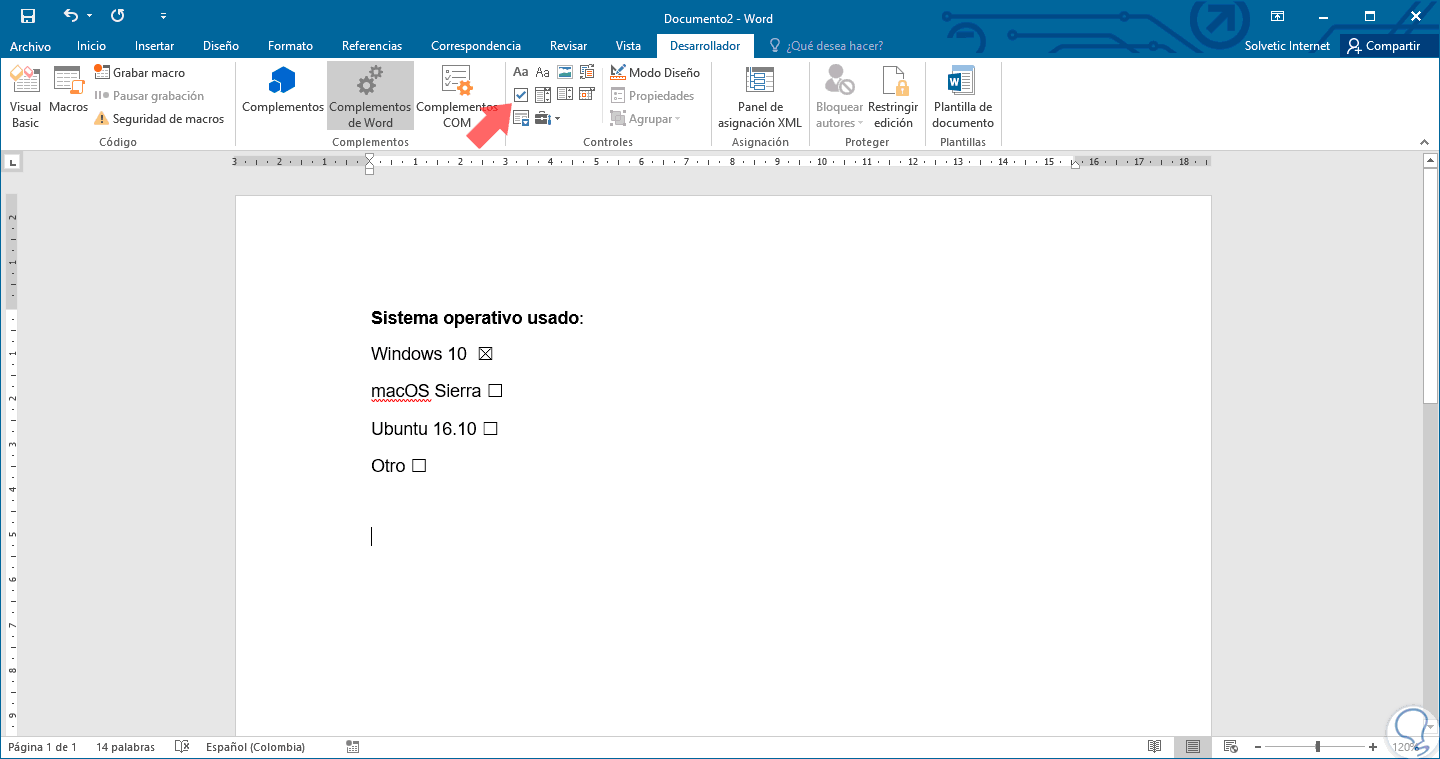Insert a plain text content control
This screenshot has width=1440, height=759.
(x=543, y=72)
